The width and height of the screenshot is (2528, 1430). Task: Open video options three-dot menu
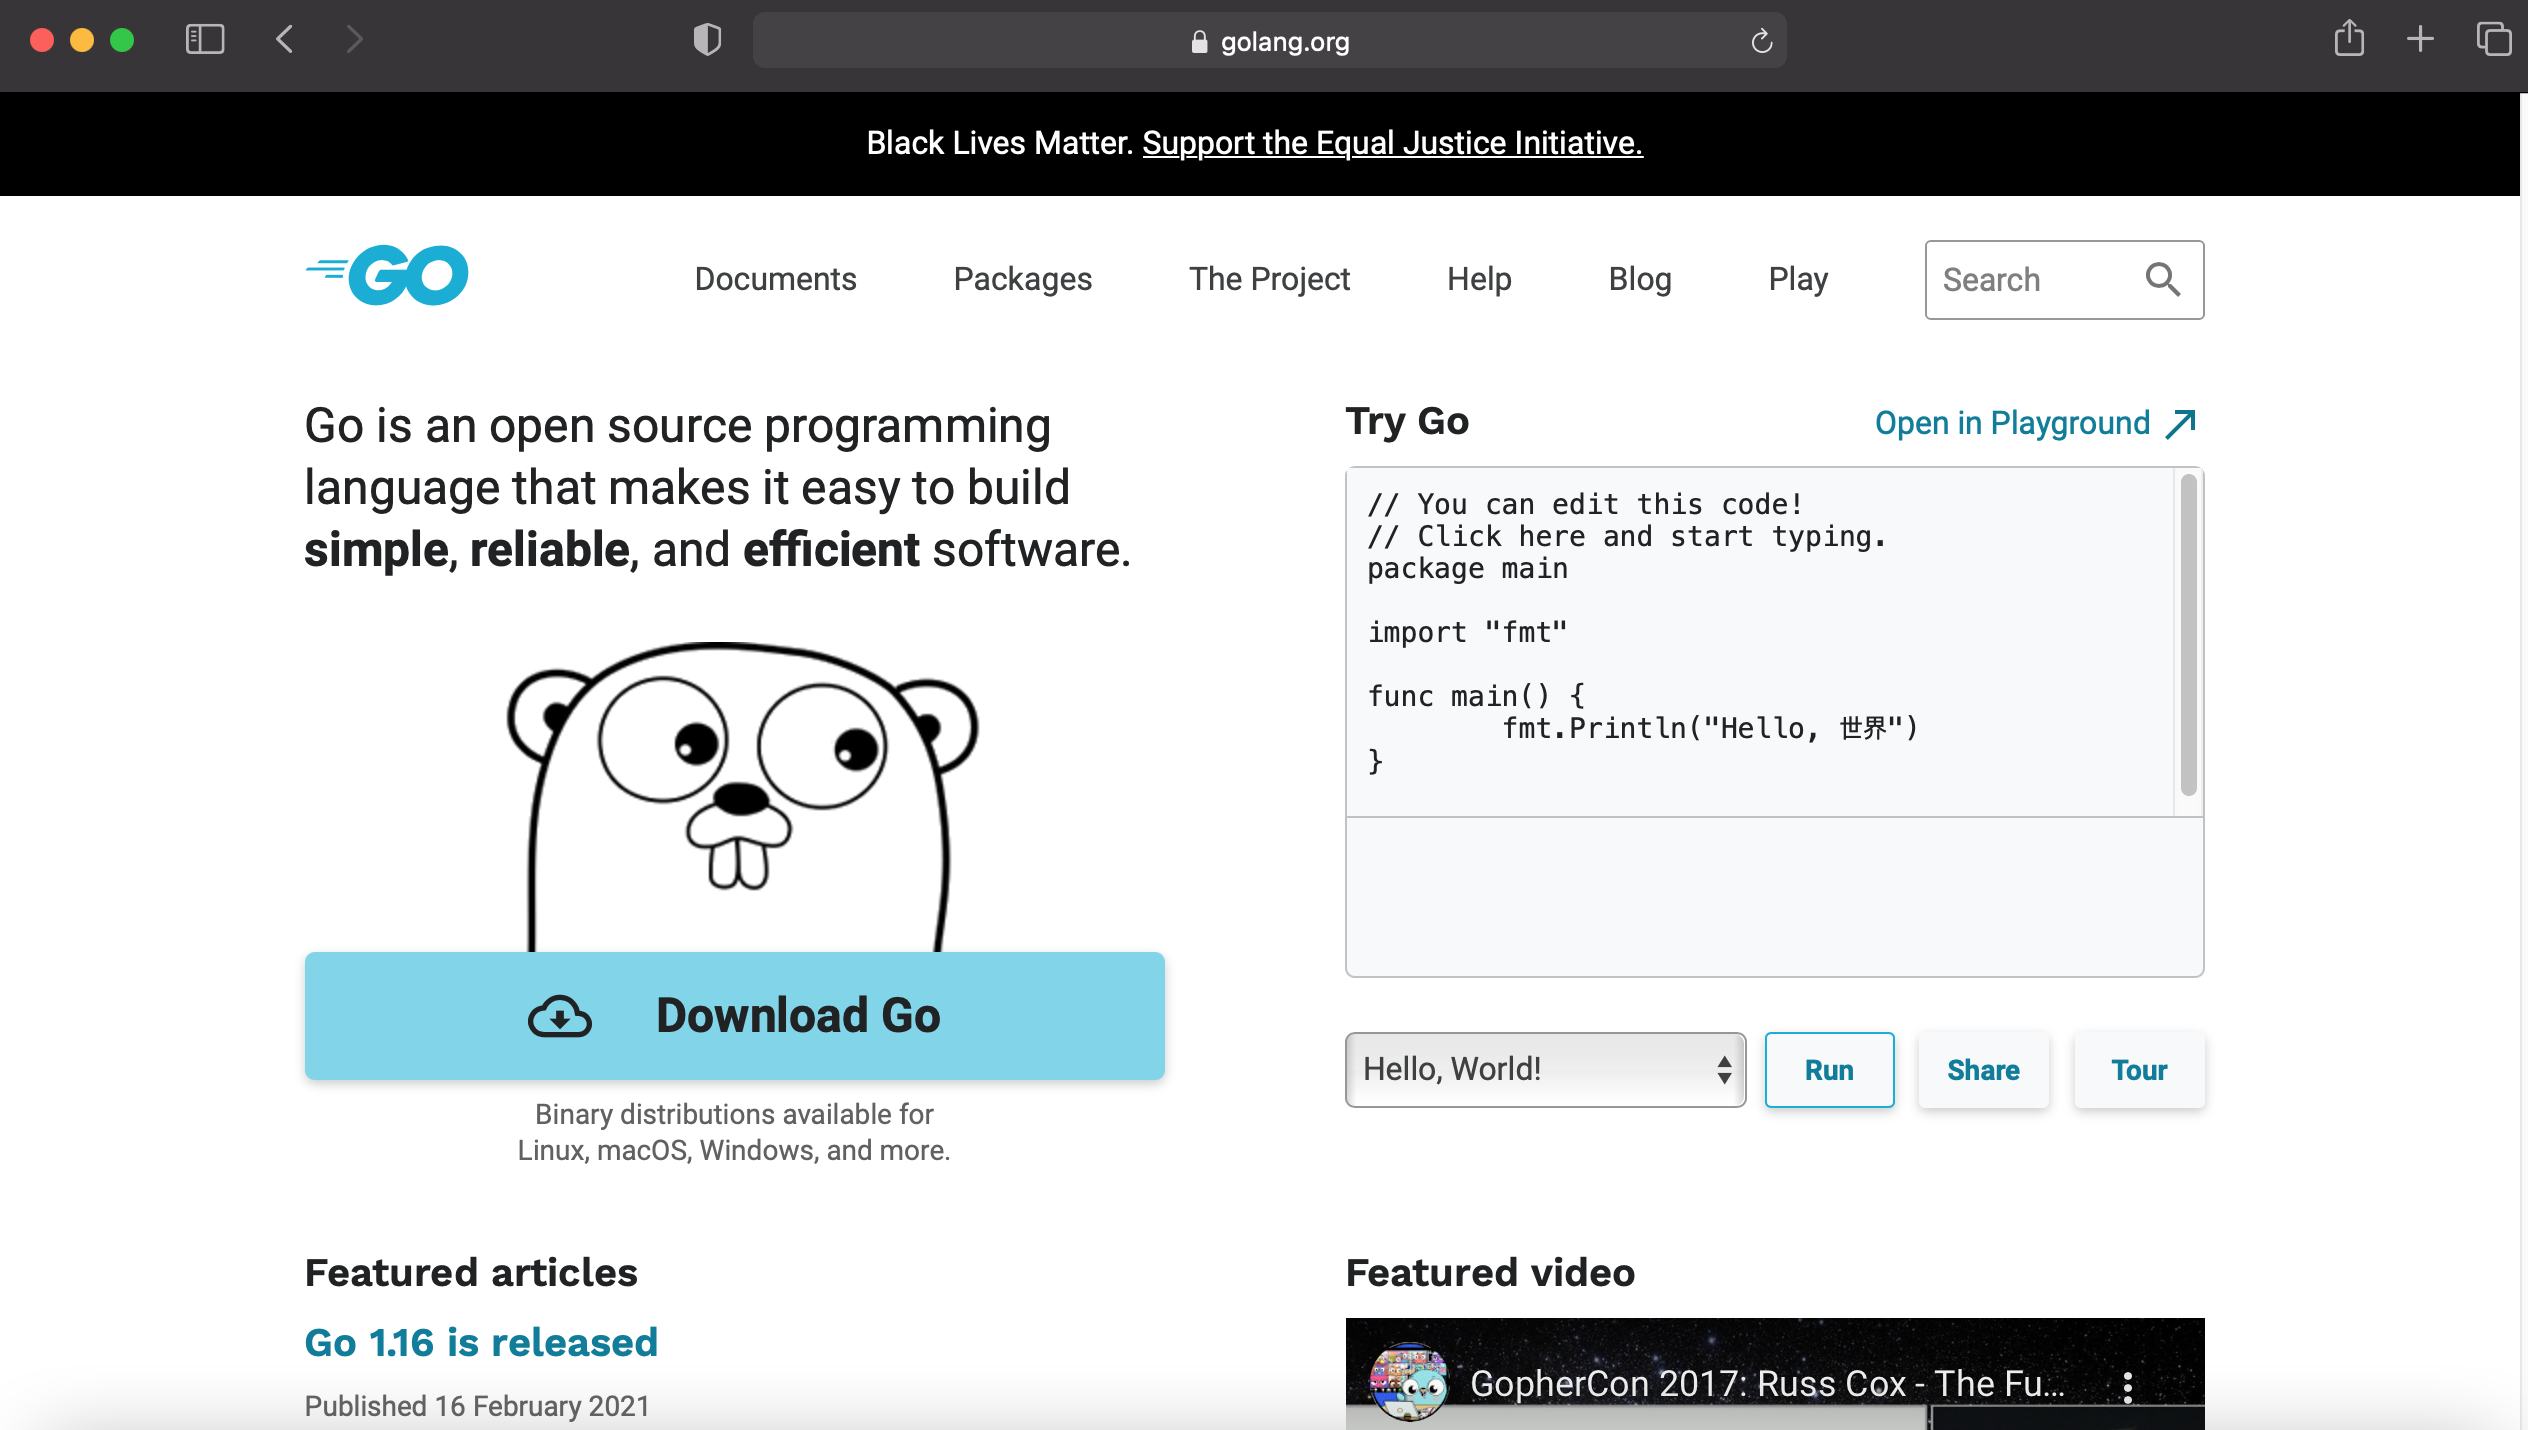tap(2127, 1386)
